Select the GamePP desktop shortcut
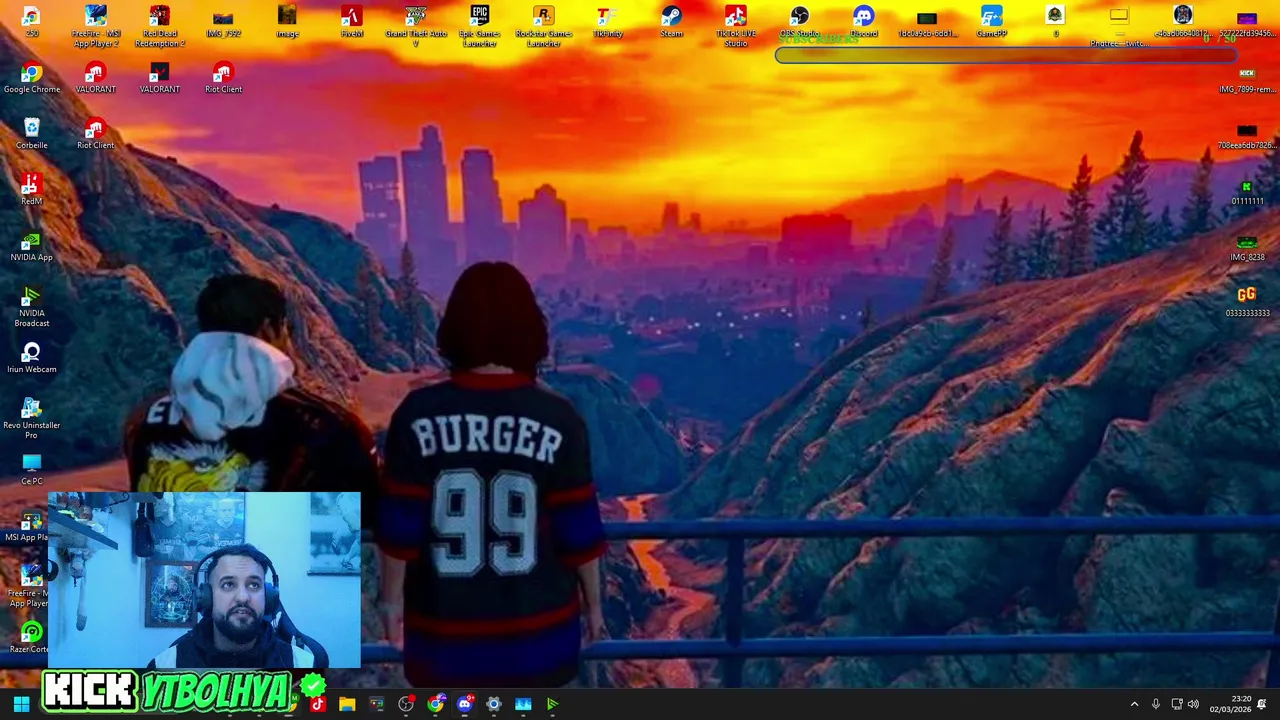 click(991, 22)
